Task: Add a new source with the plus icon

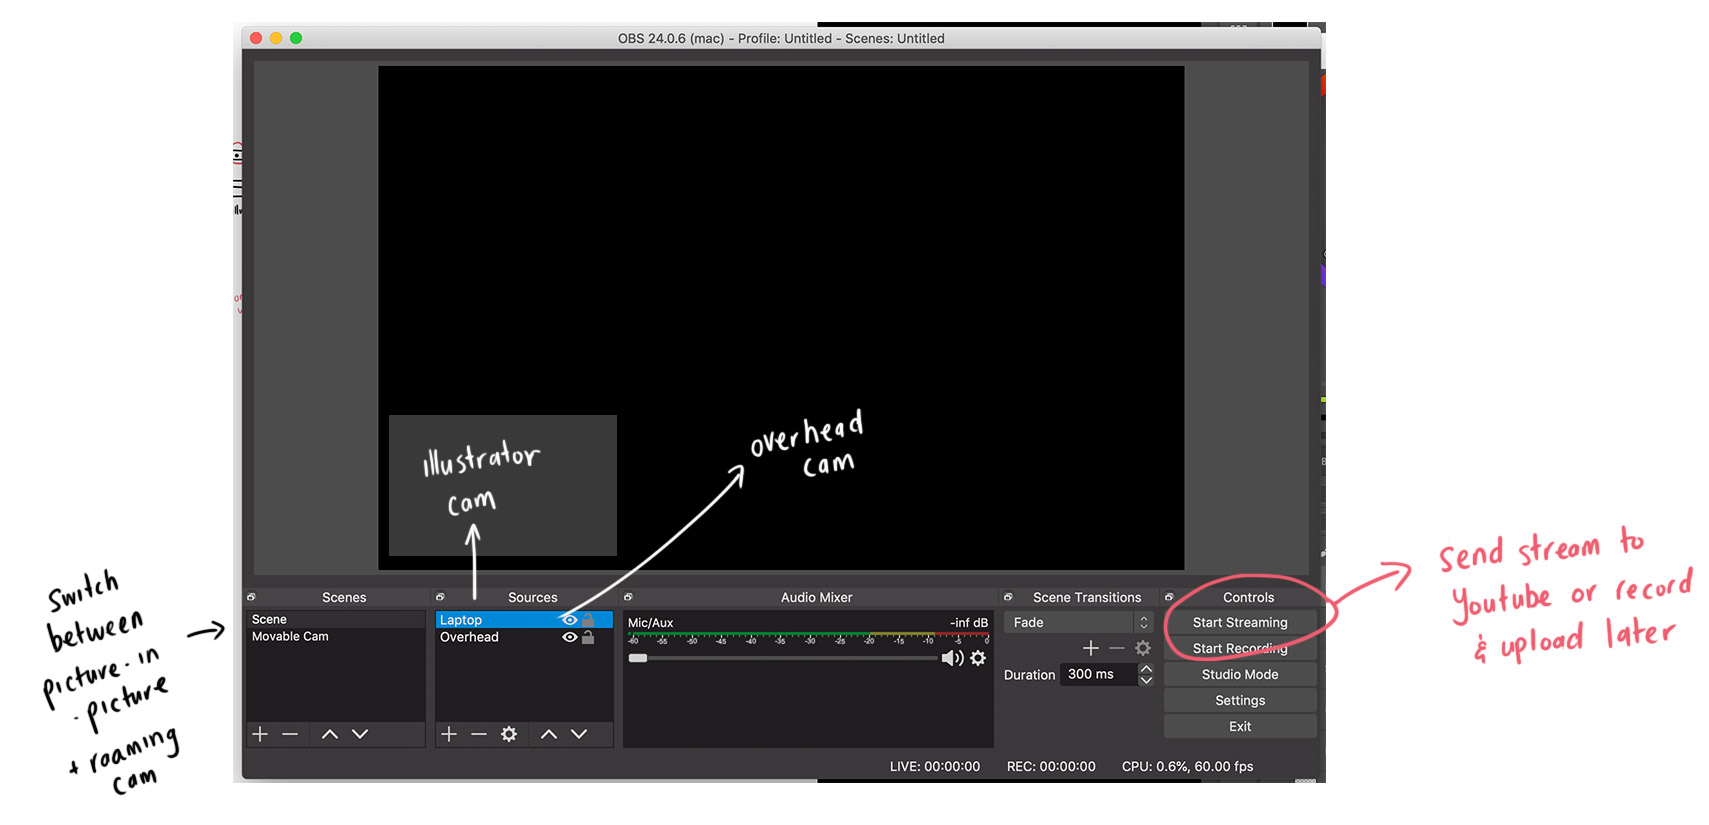Action: click(449, 734)
